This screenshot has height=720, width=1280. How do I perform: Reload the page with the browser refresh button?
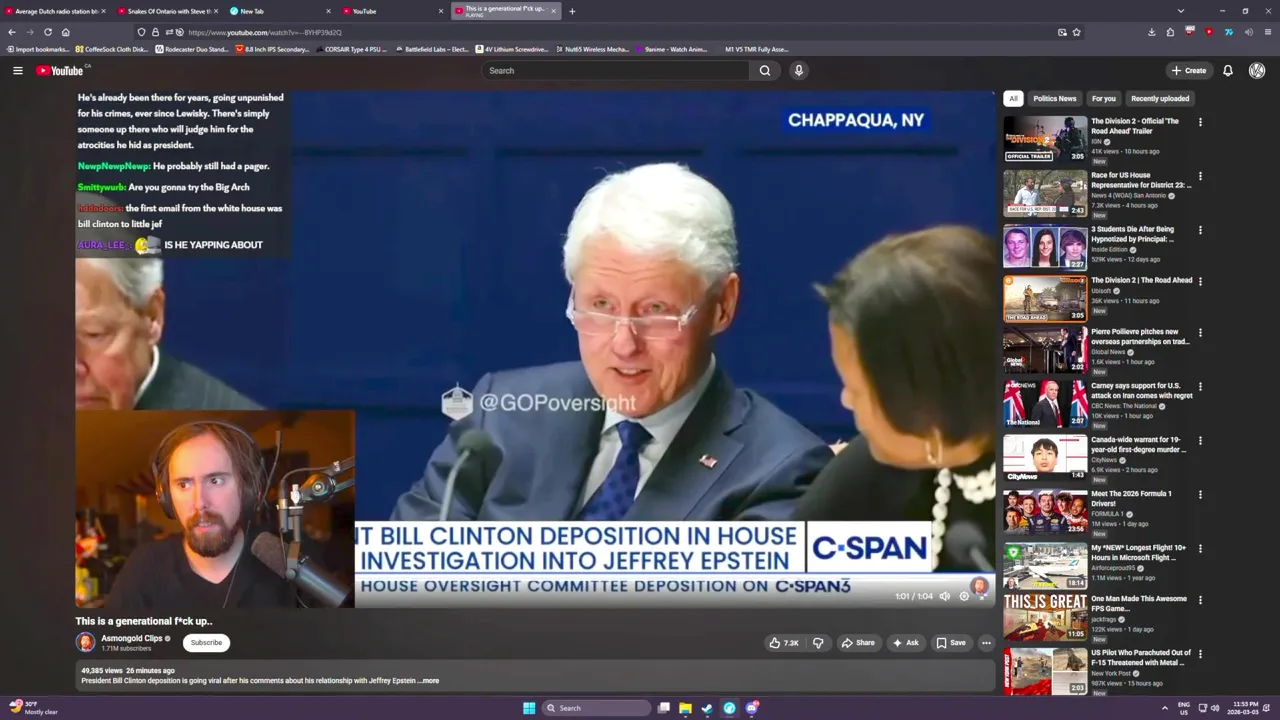click(x=47, y=32)
